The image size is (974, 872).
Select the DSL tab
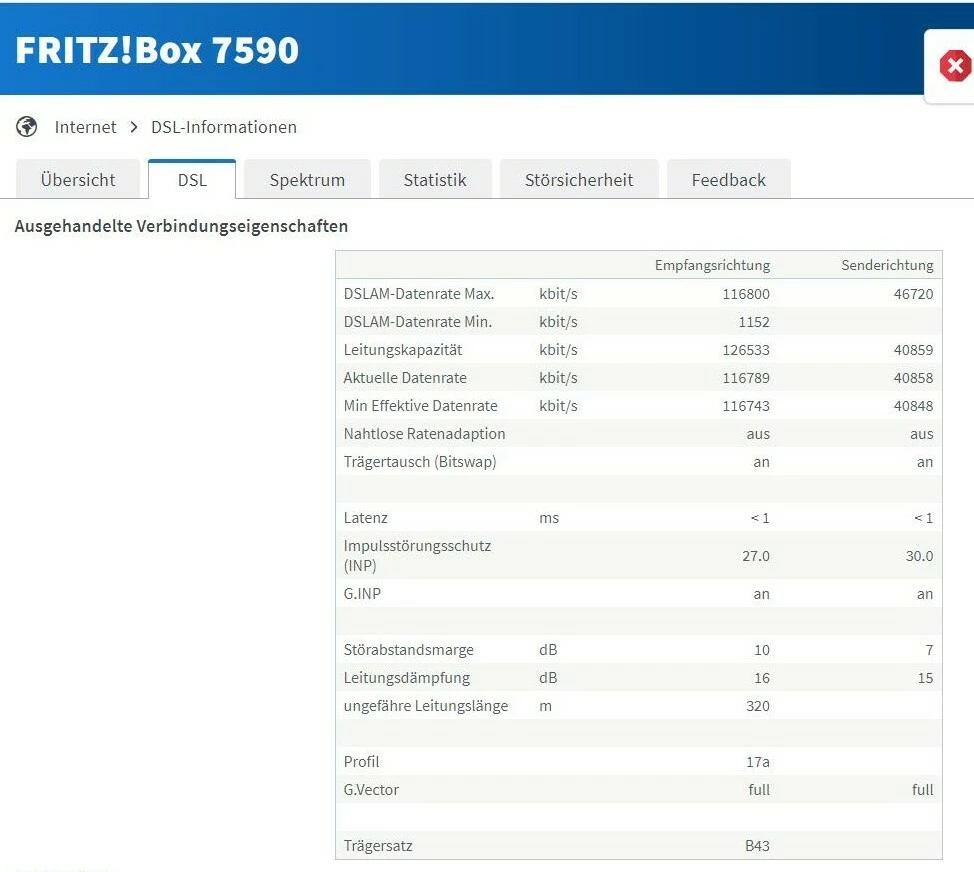click(x=192, y=179)
